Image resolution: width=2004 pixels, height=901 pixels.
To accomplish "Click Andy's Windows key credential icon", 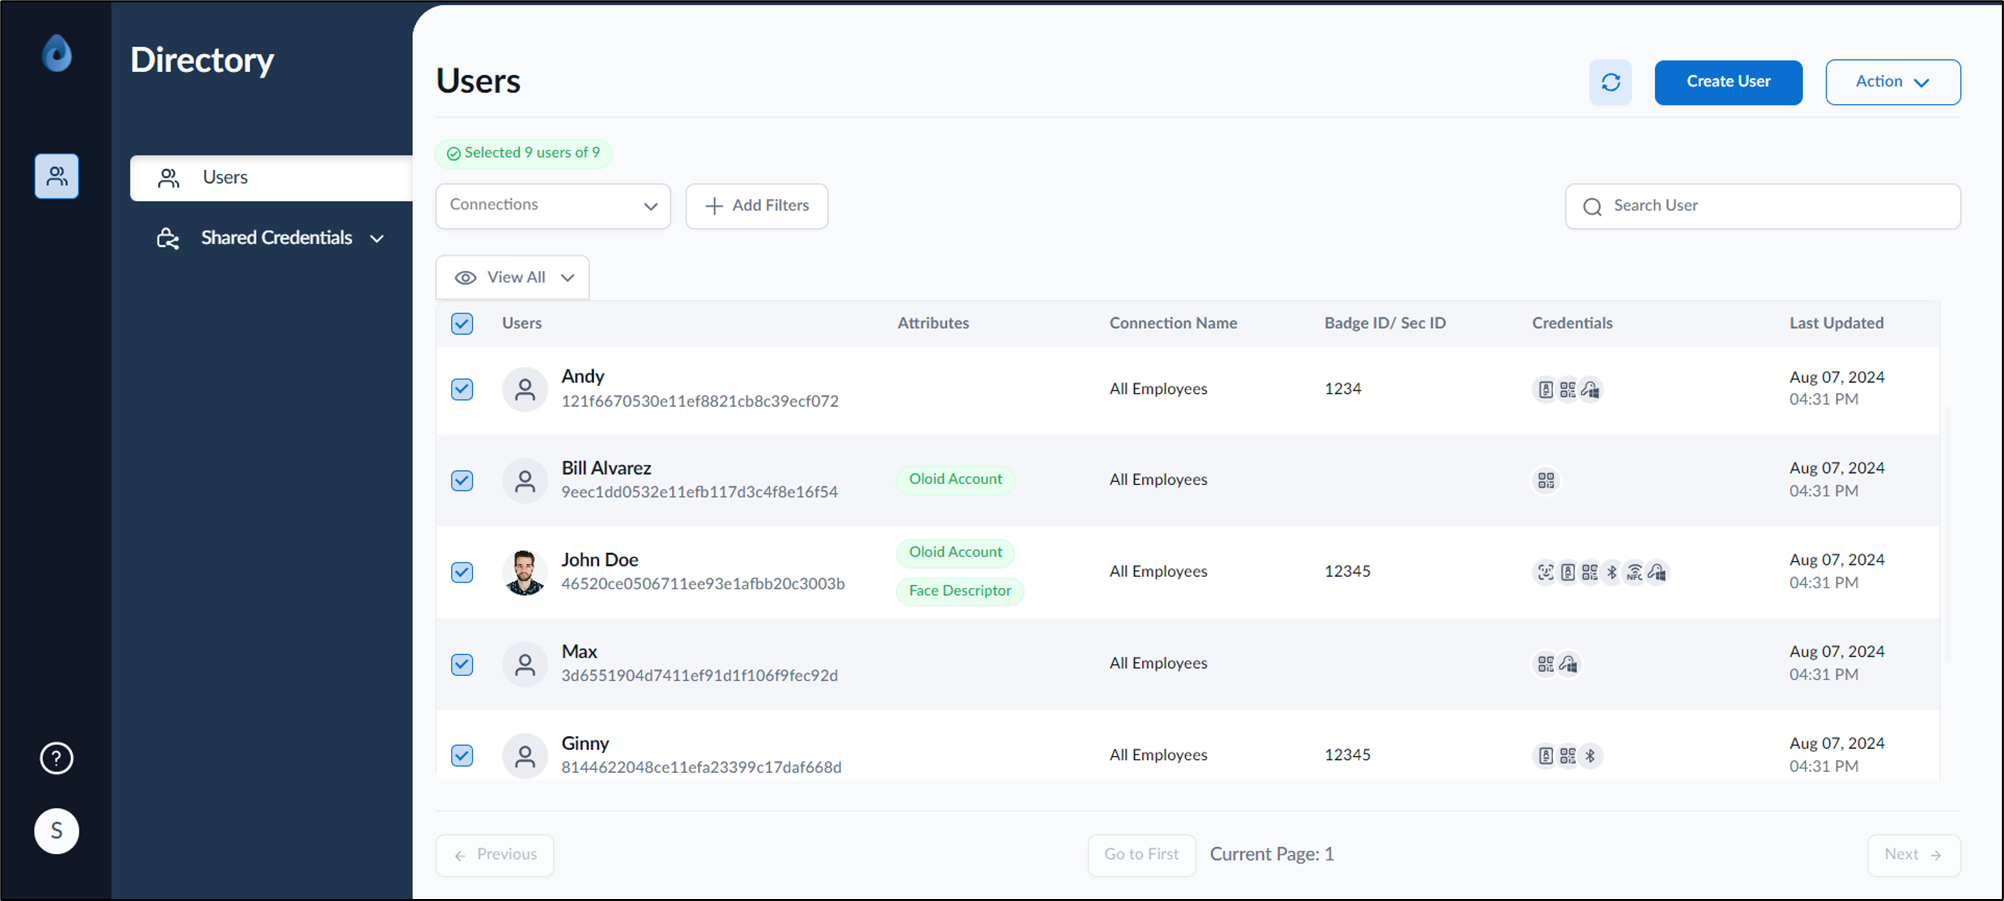I will pyautogui.click(x=1591, y=390).
